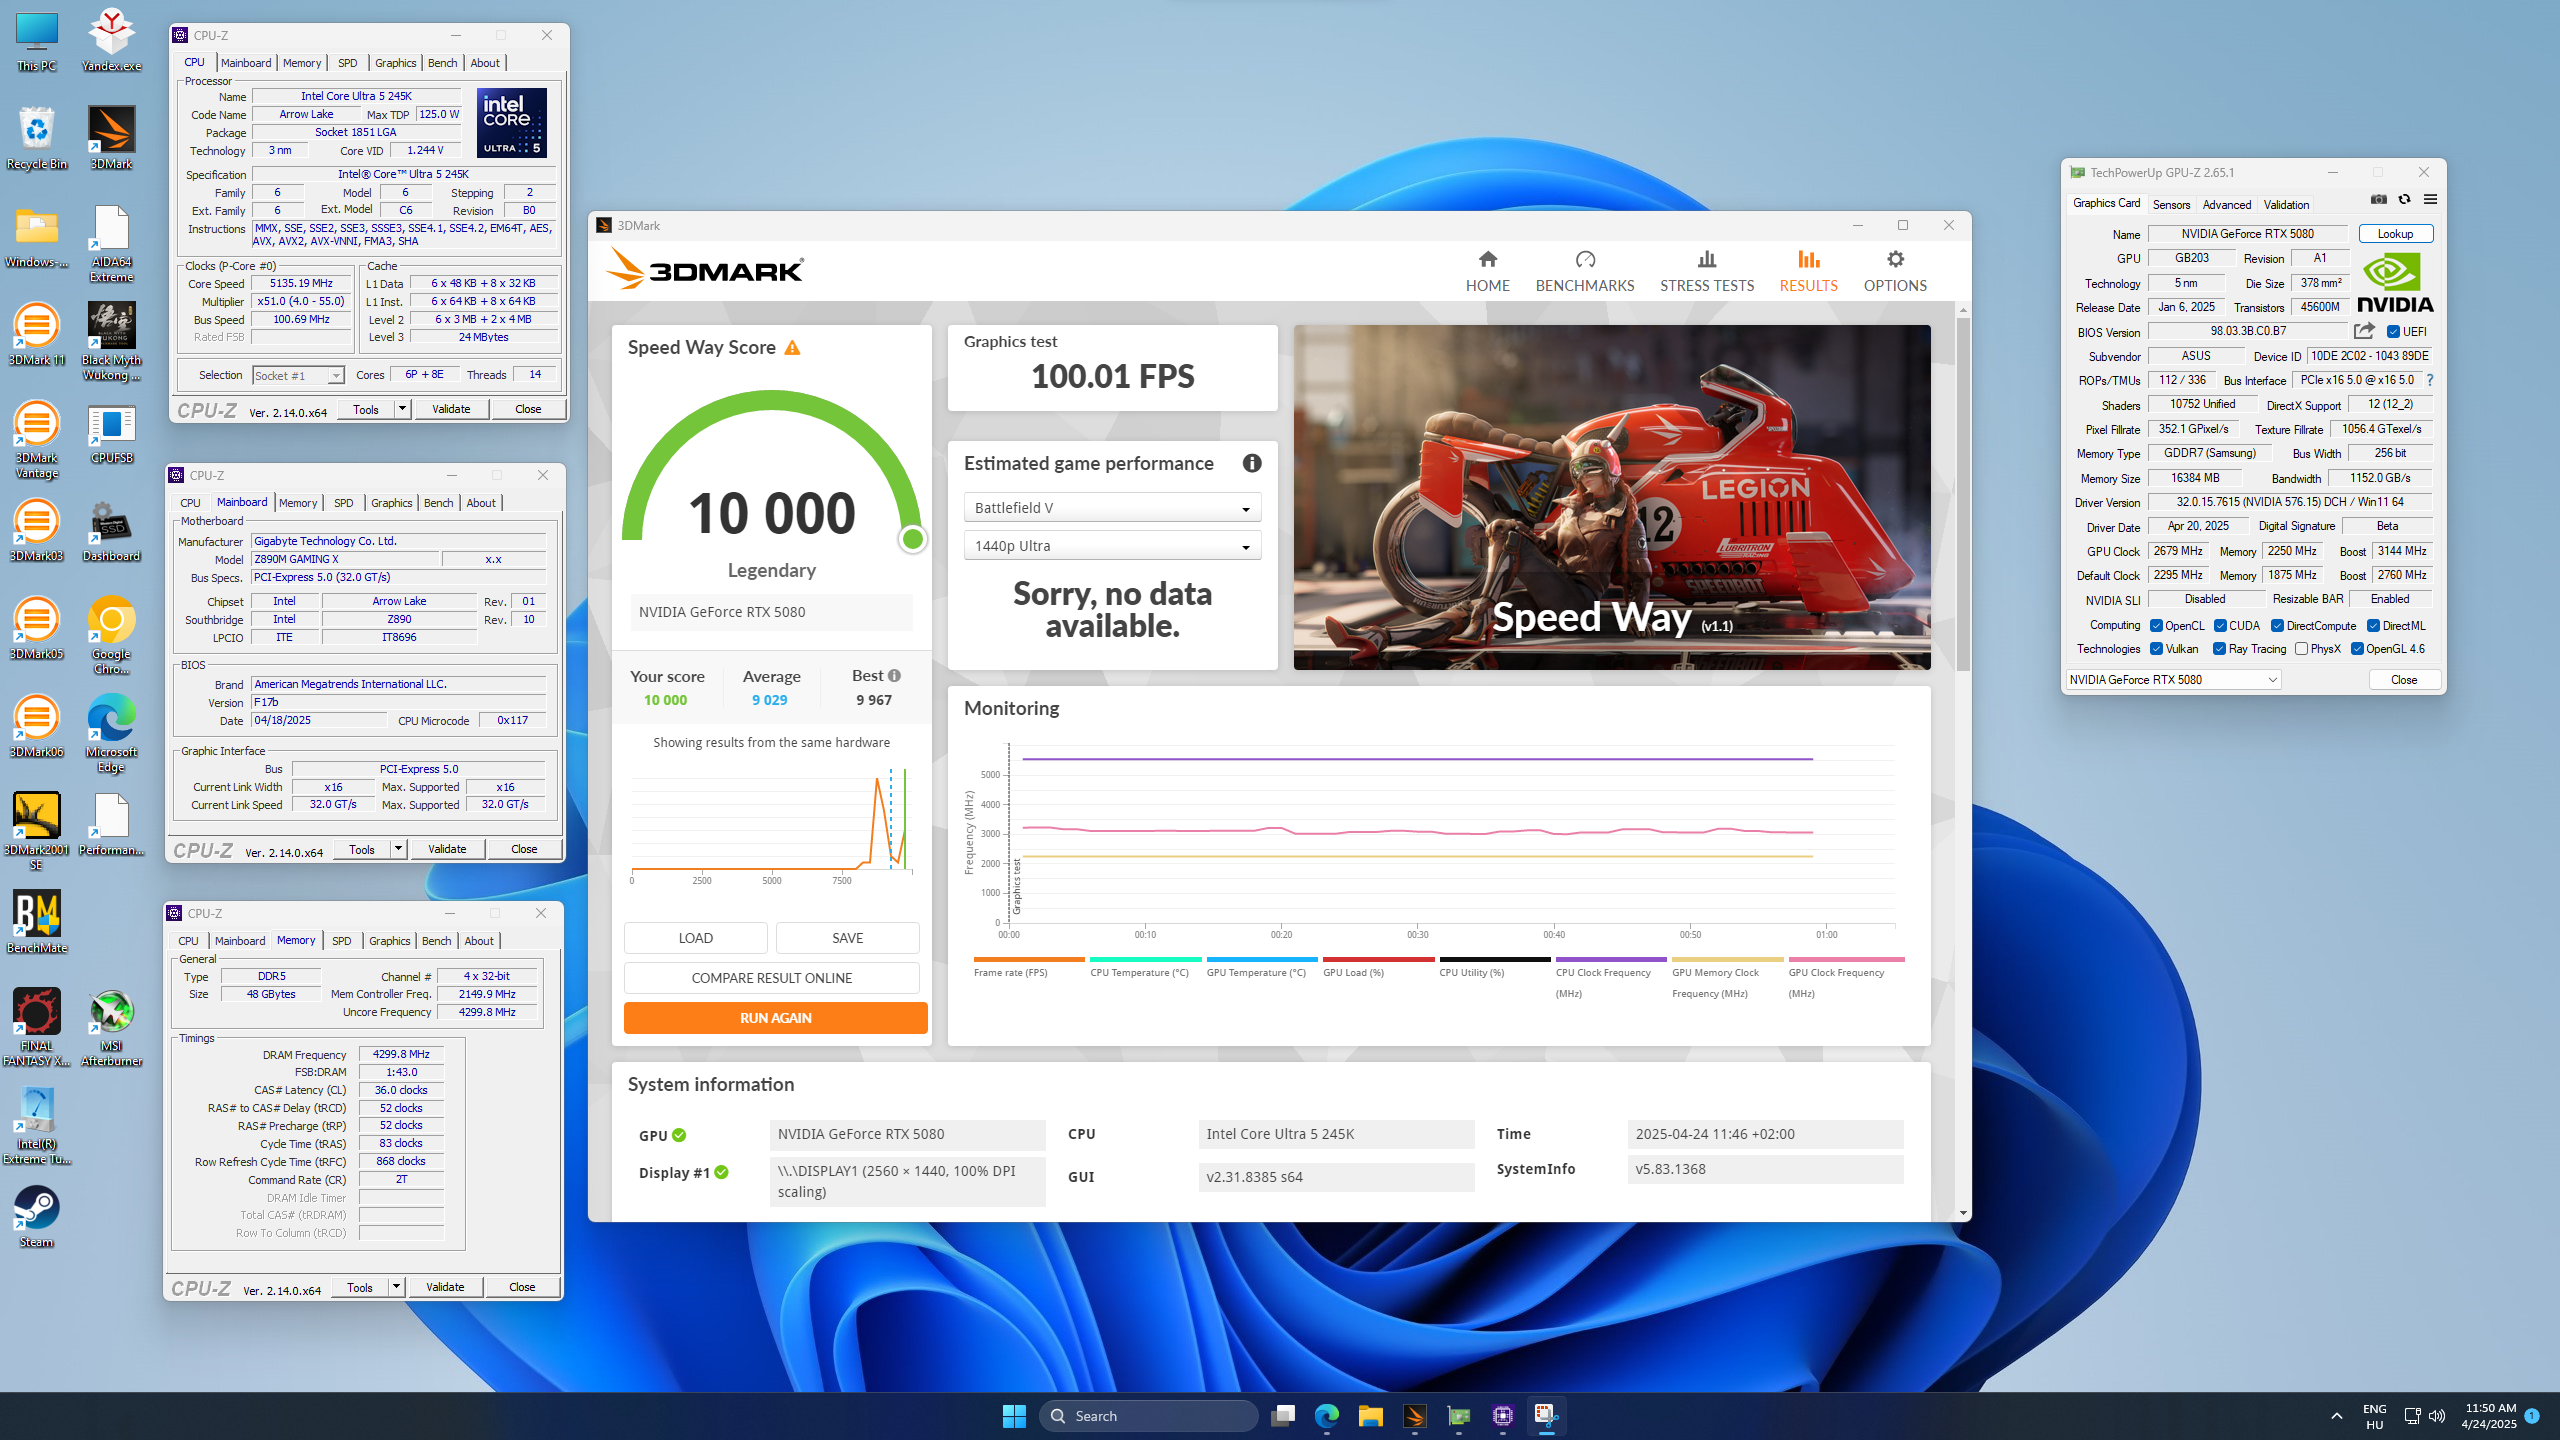The image size is (2560, 1440).
Task: Click SAVE button in 3DMark
Action: pos(847,938)
